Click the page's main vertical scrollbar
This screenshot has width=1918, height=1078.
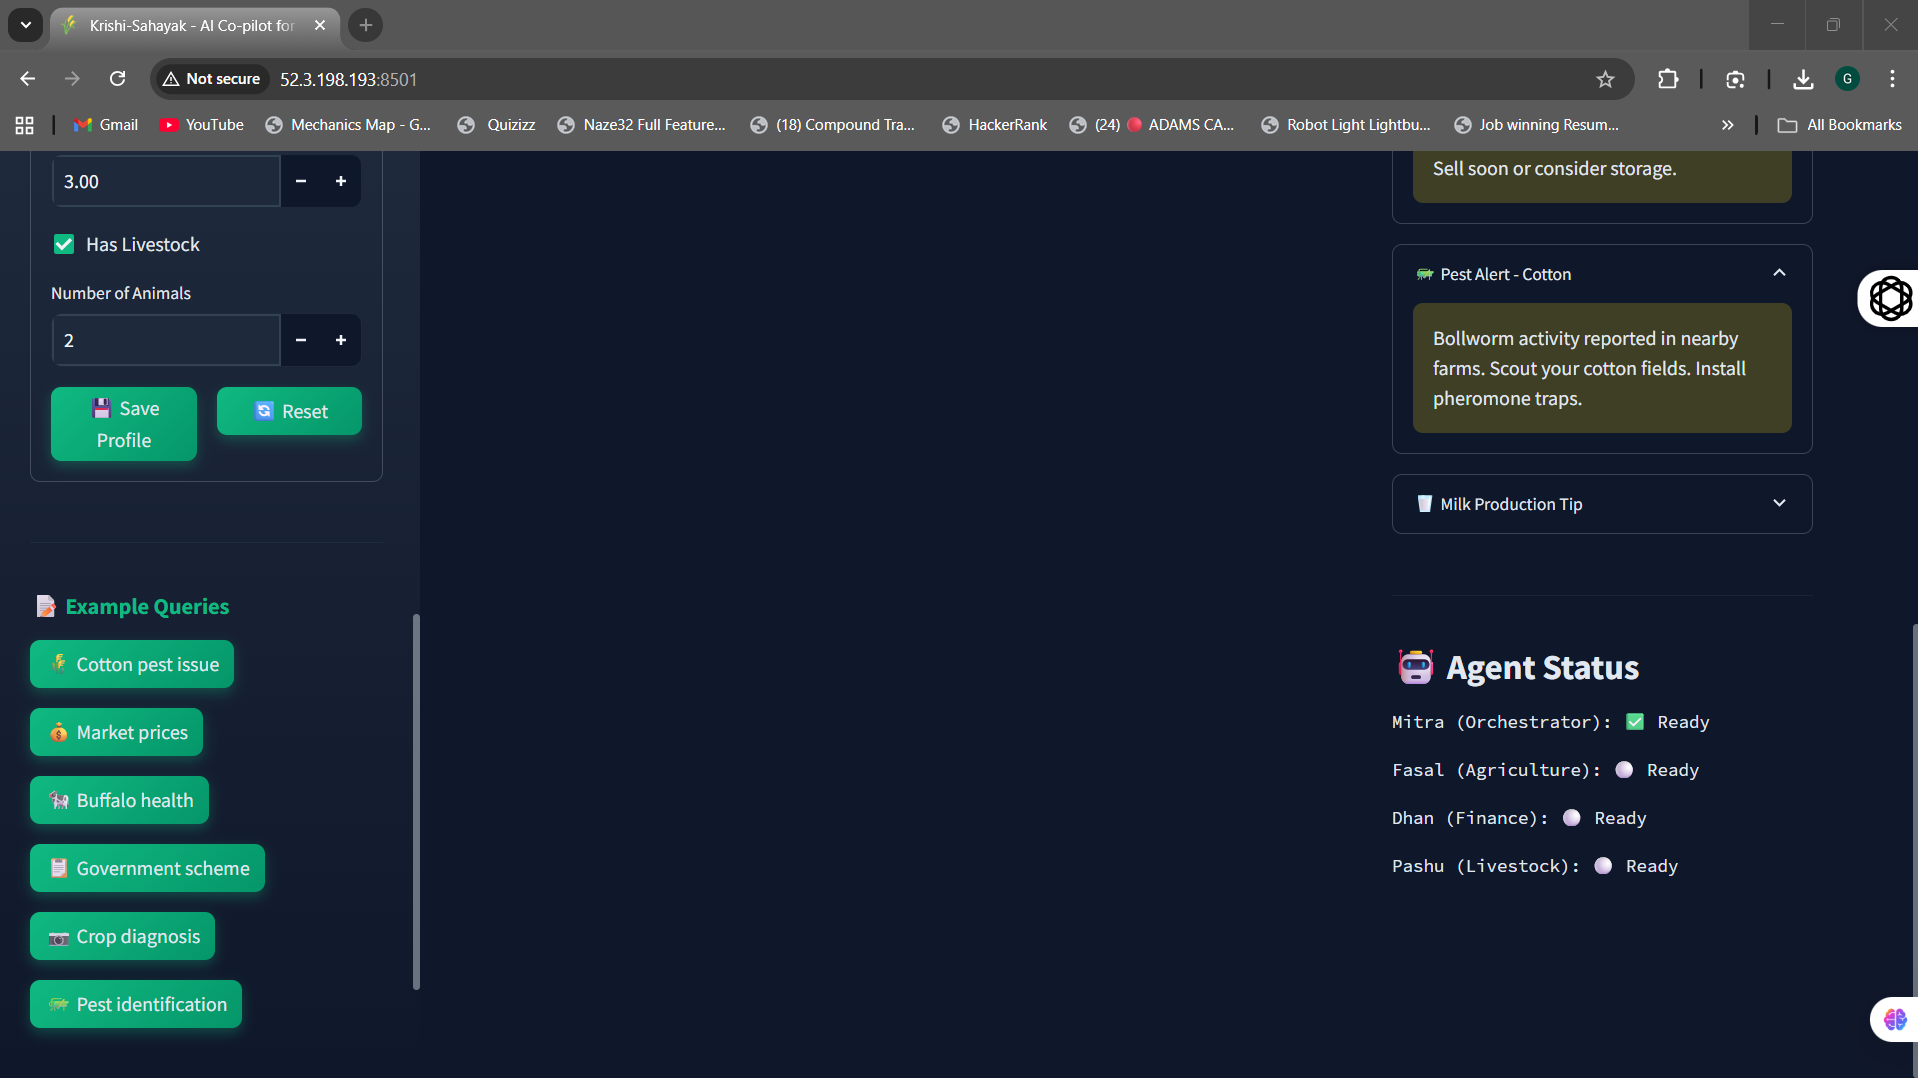pos(1914,850)
